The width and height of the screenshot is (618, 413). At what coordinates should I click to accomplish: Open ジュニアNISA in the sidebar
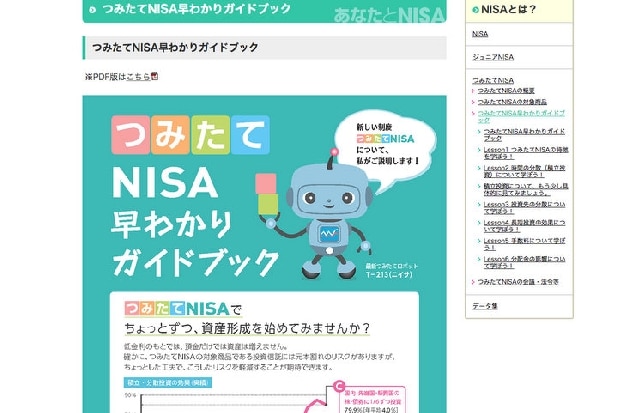tap(493, 57)
